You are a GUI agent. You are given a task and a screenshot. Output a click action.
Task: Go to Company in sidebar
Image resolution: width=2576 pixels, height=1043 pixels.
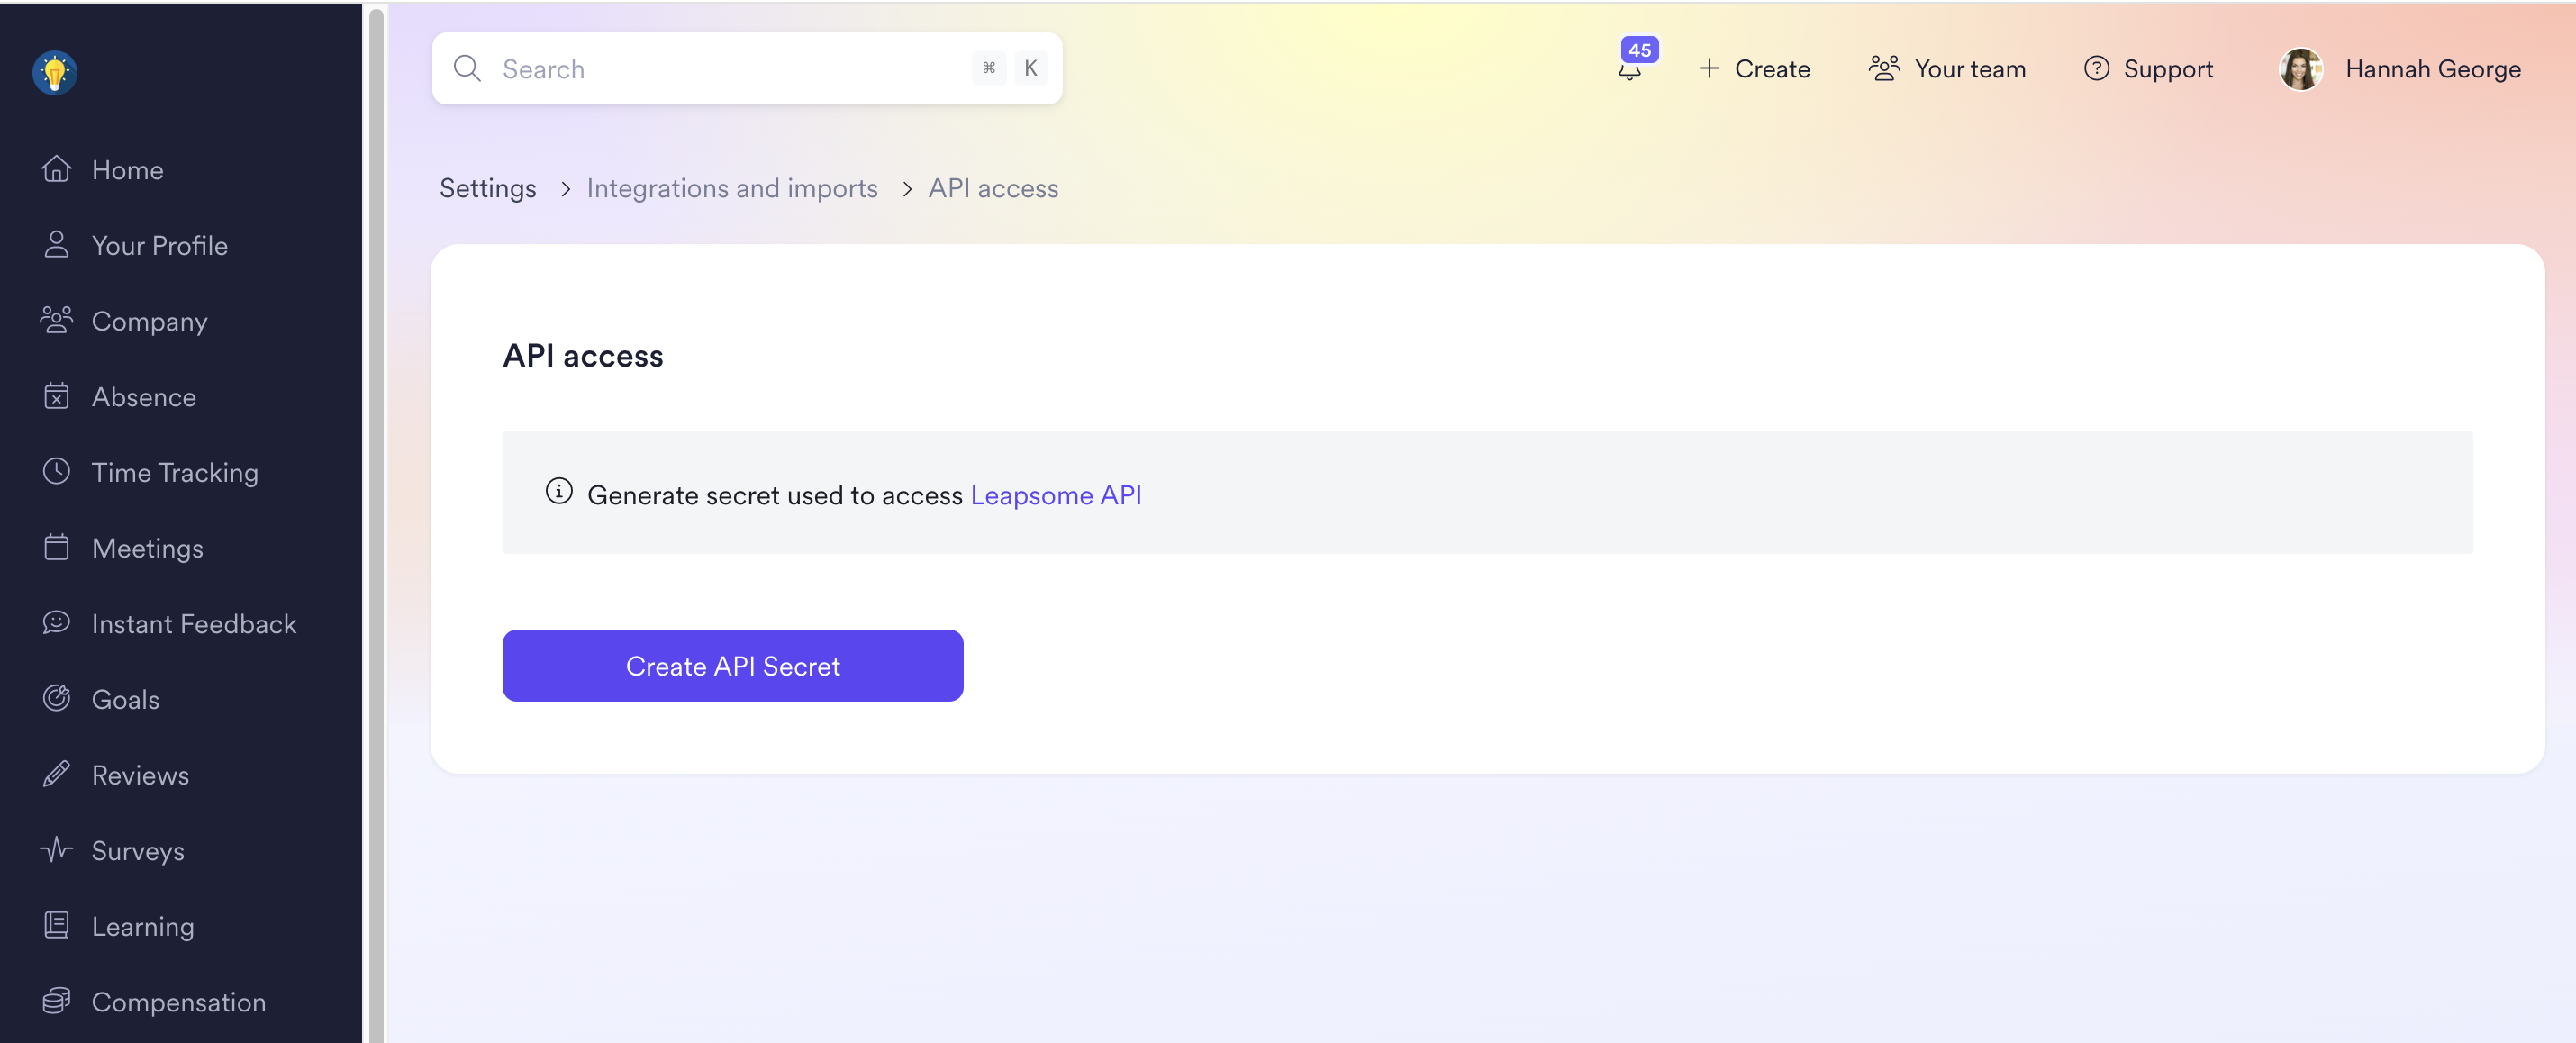[x=149, y=321]
